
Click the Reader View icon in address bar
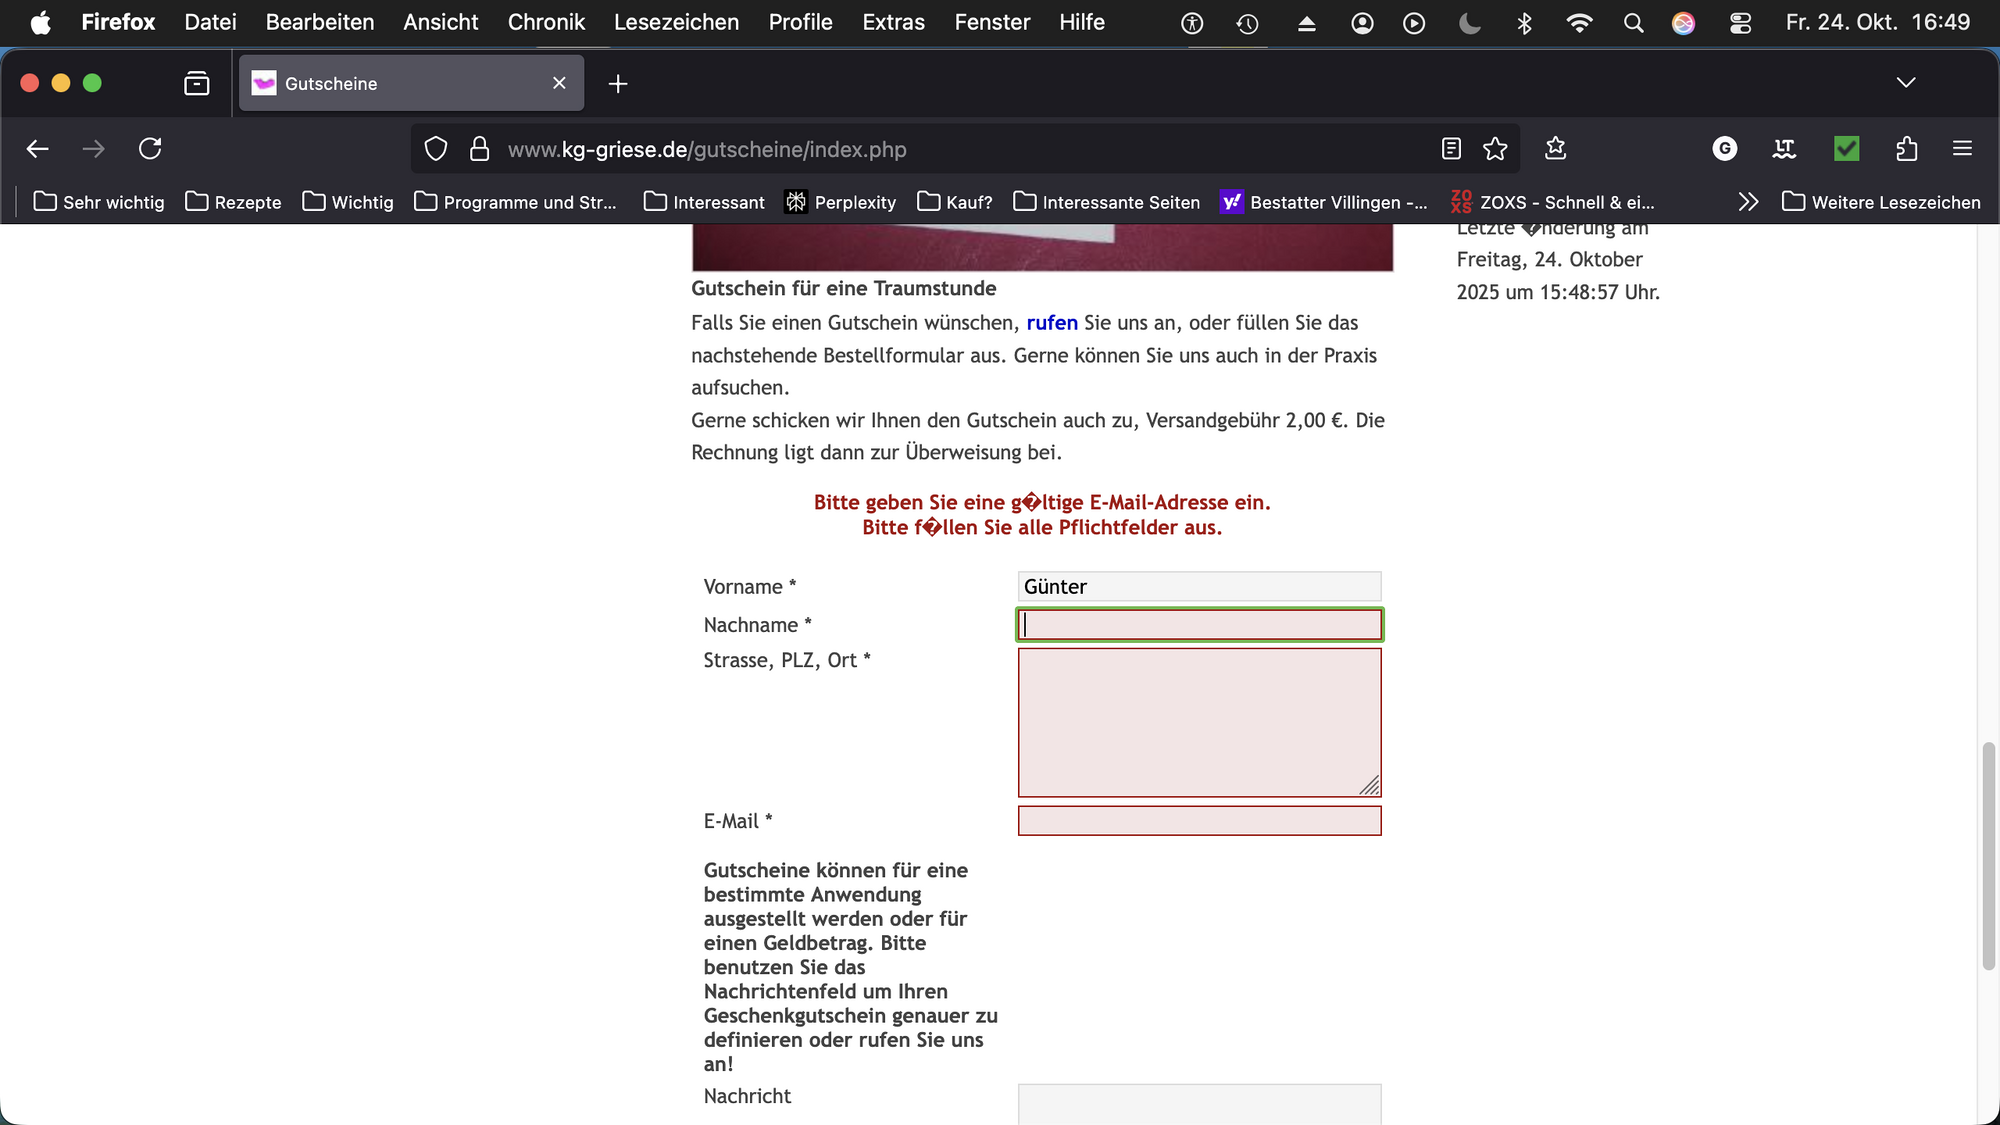1451,149
